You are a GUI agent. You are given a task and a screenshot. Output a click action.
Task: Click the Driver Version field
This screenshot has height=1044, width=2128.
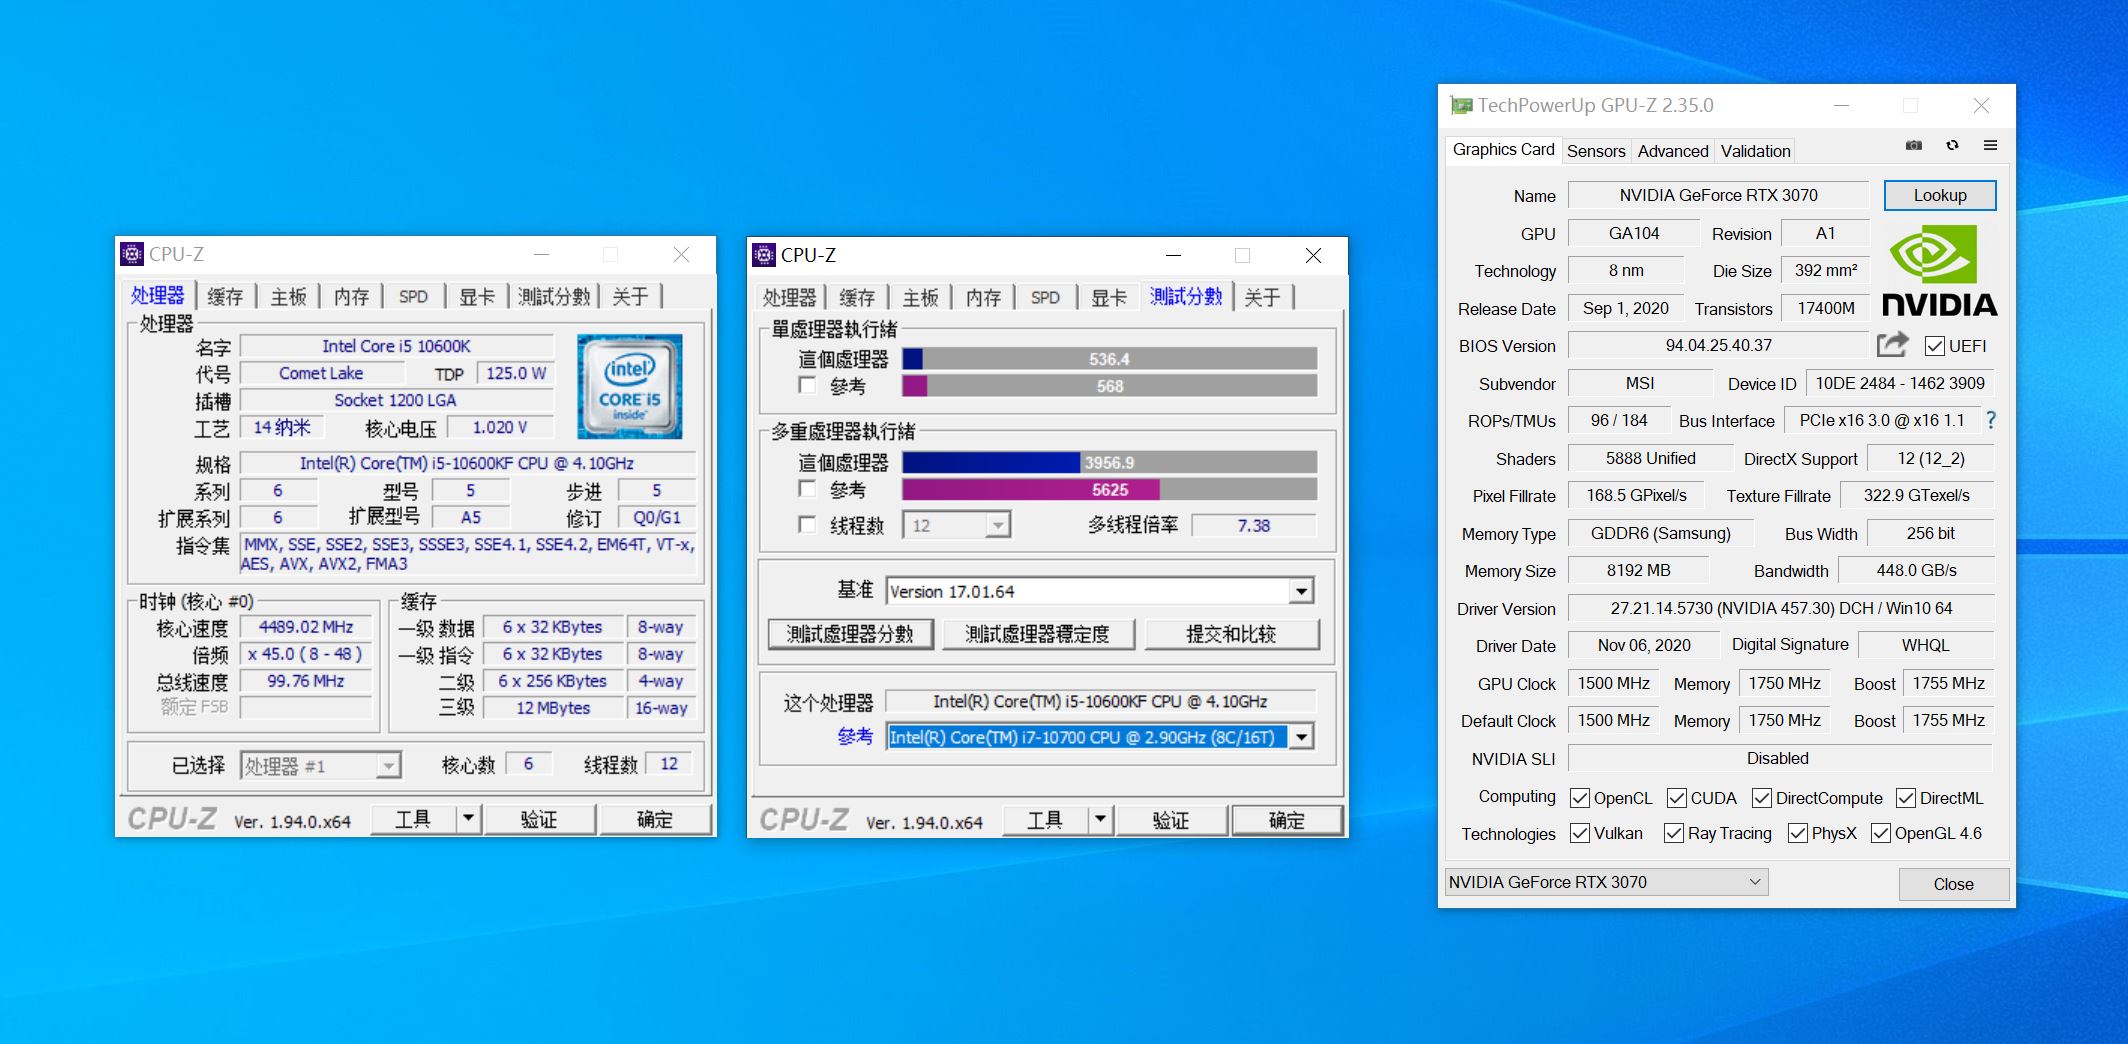click(x=1781, y=608)
